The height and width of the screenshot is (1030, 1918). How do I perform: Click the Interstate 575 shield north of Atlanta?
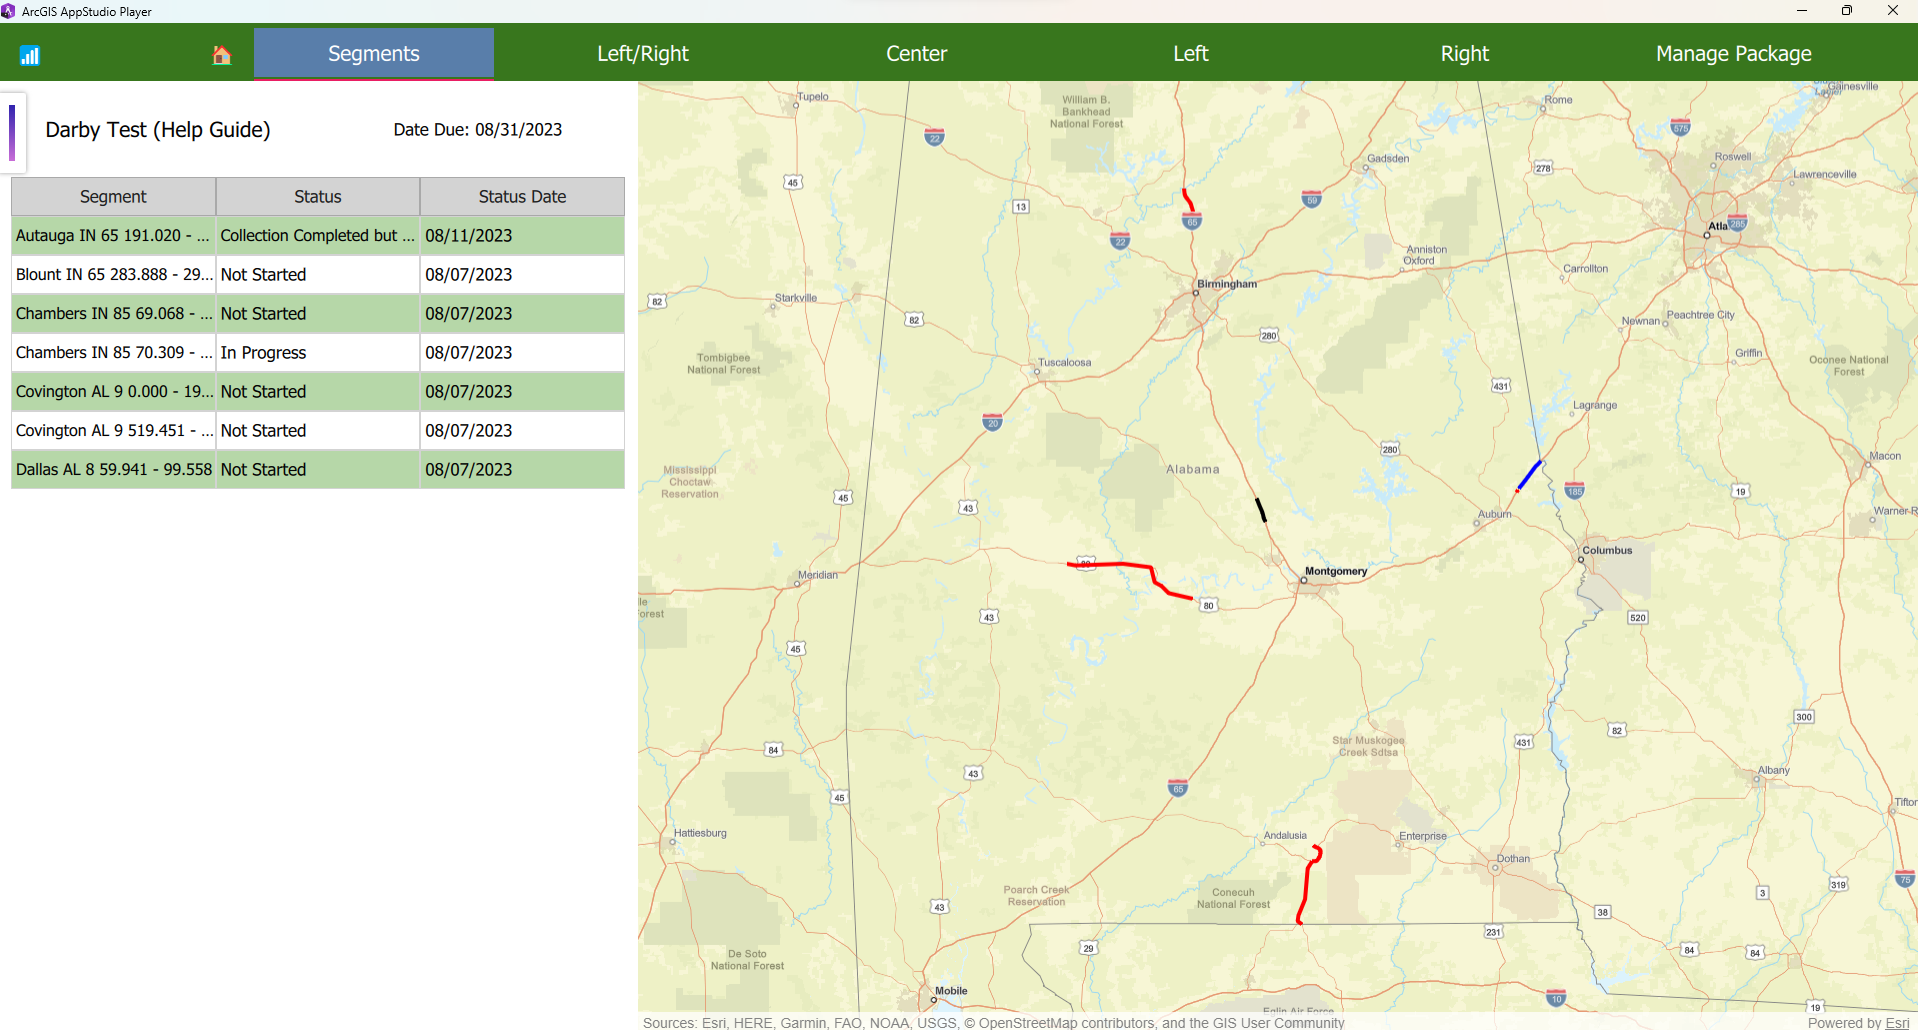point(1681,127)
